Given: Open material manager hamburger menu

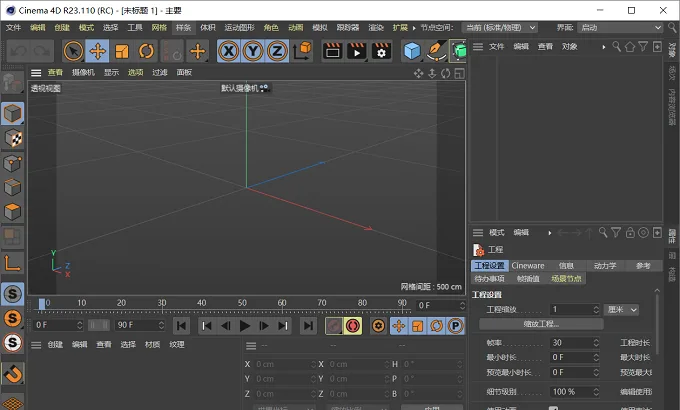Looking at the screenshot, I should [36, 345].
